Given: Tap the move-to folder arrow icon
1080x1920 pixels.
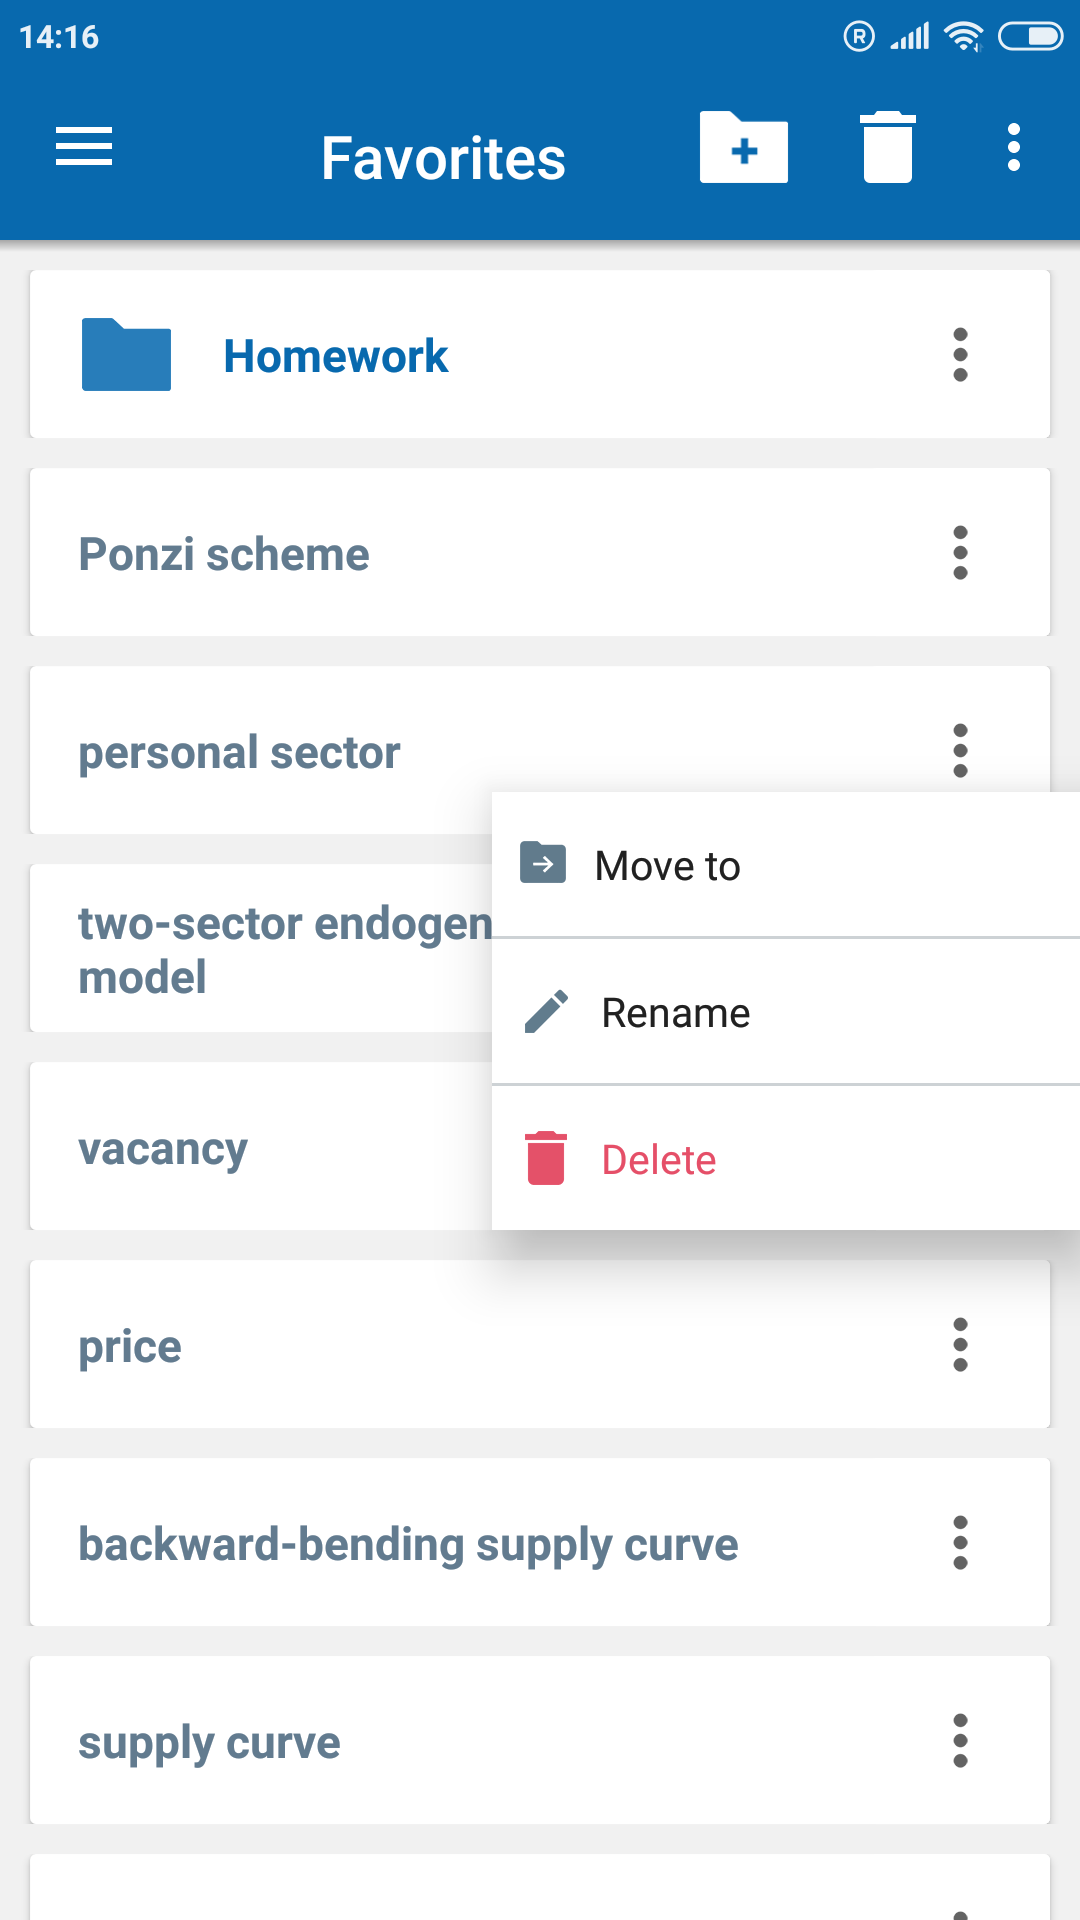Looking at the screenshot, I should (543, 863).
